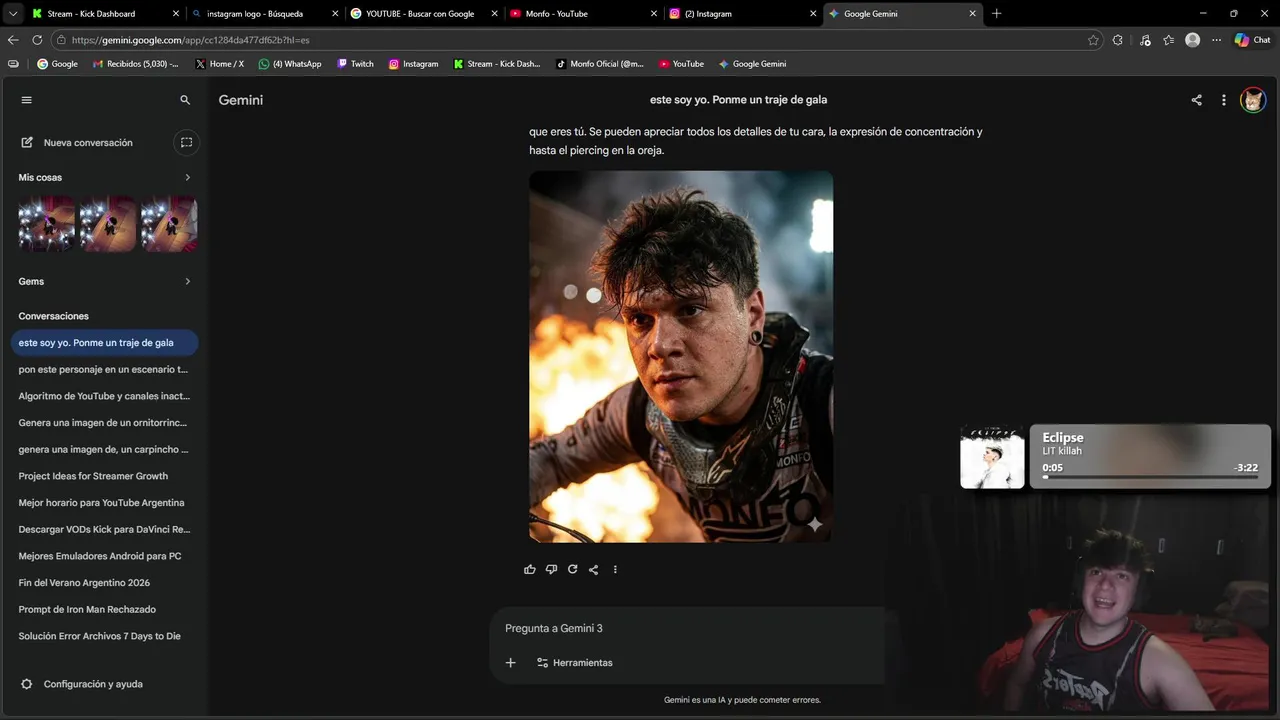
Task: Open (4) WhatsApp bookmark
Action: 290,64
